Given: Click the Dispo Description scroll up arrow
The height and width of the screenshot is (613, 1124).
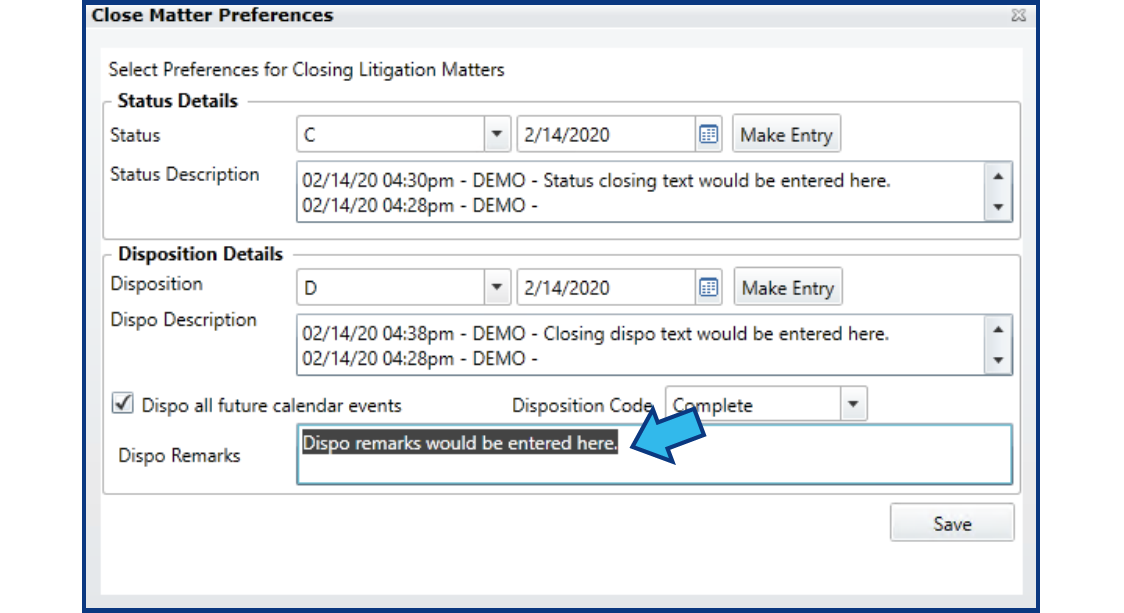Looking at the screenshot, I should click(x=998, y=330).
